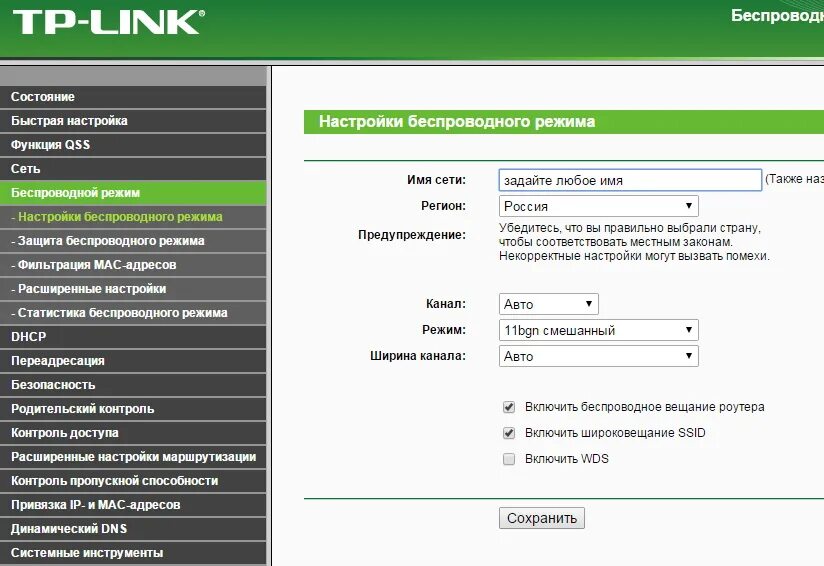This screenshot has height=566, width=824.
Task: Go to Привязка IP- и MAC-адресов
Action: 133,505
